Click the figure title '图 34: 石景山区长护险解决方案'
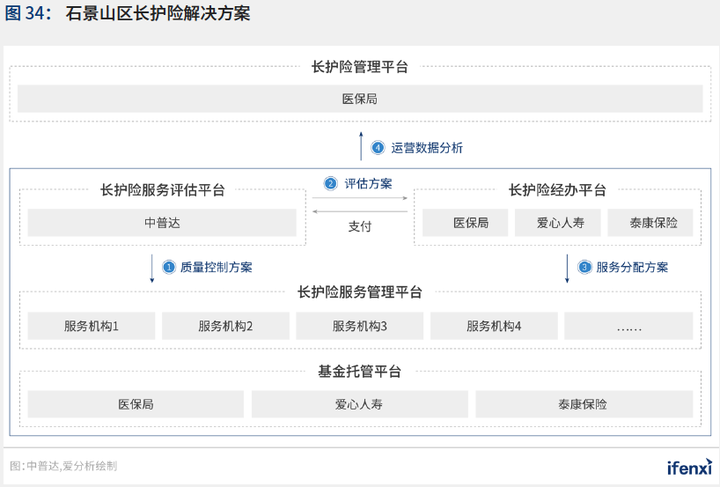 [128, 13]
